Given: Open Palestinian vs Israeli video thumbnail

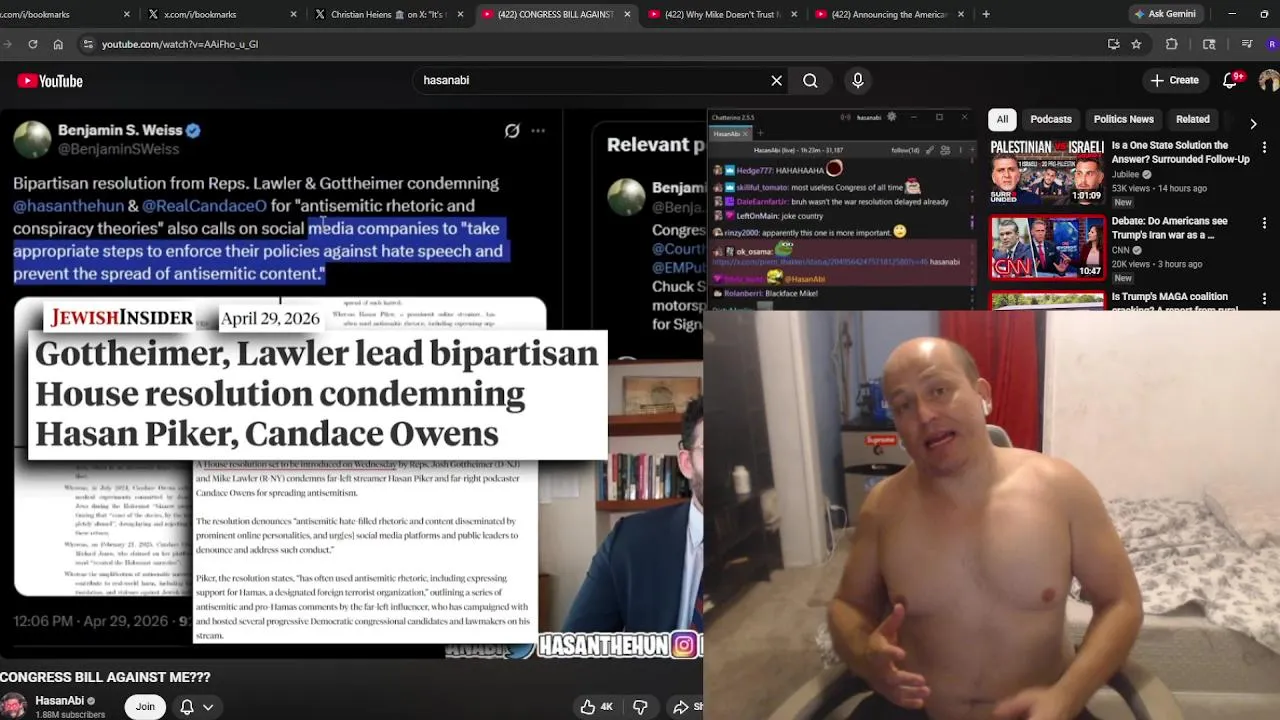Looking at the screenshot, I should point(1047,172).
